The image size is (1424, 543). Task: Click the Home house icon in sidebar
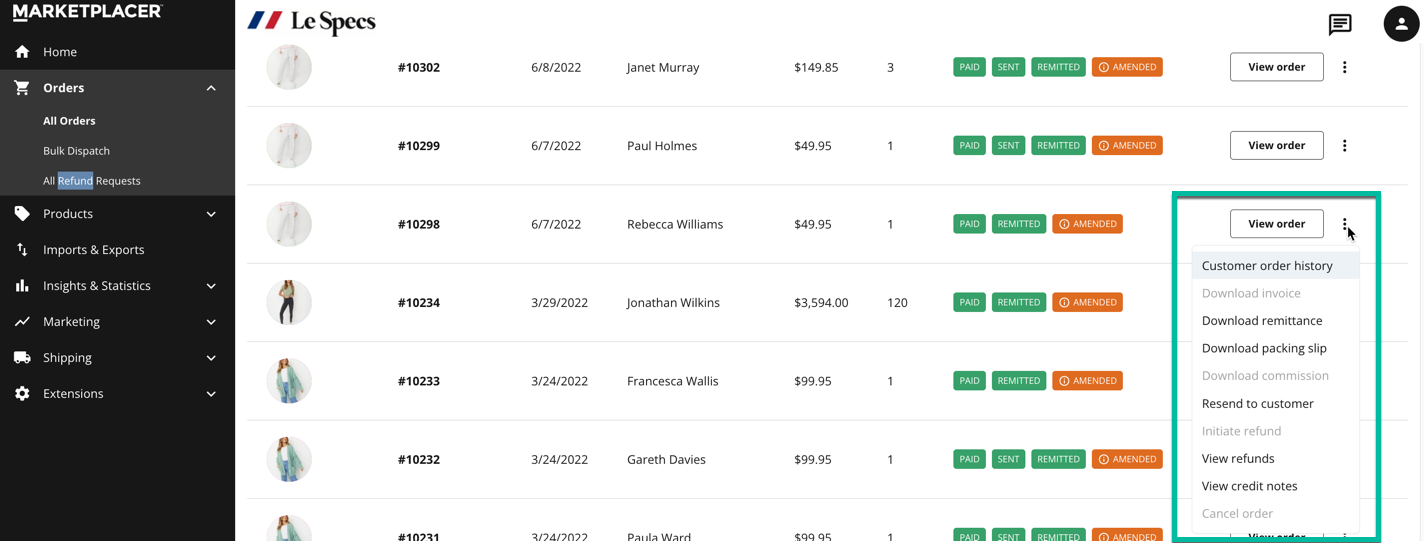(22, 52)
